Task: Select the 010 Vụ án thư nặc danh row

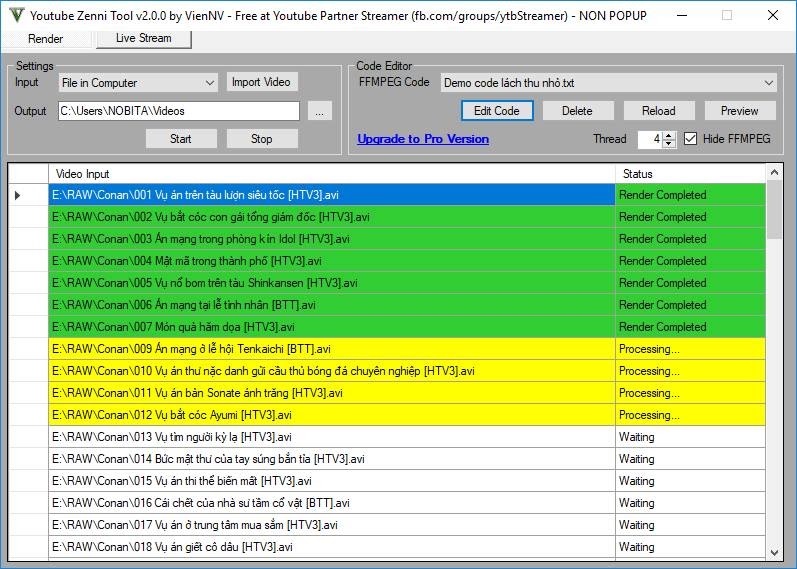Action: pyautogui.click(x=332, y=371)
